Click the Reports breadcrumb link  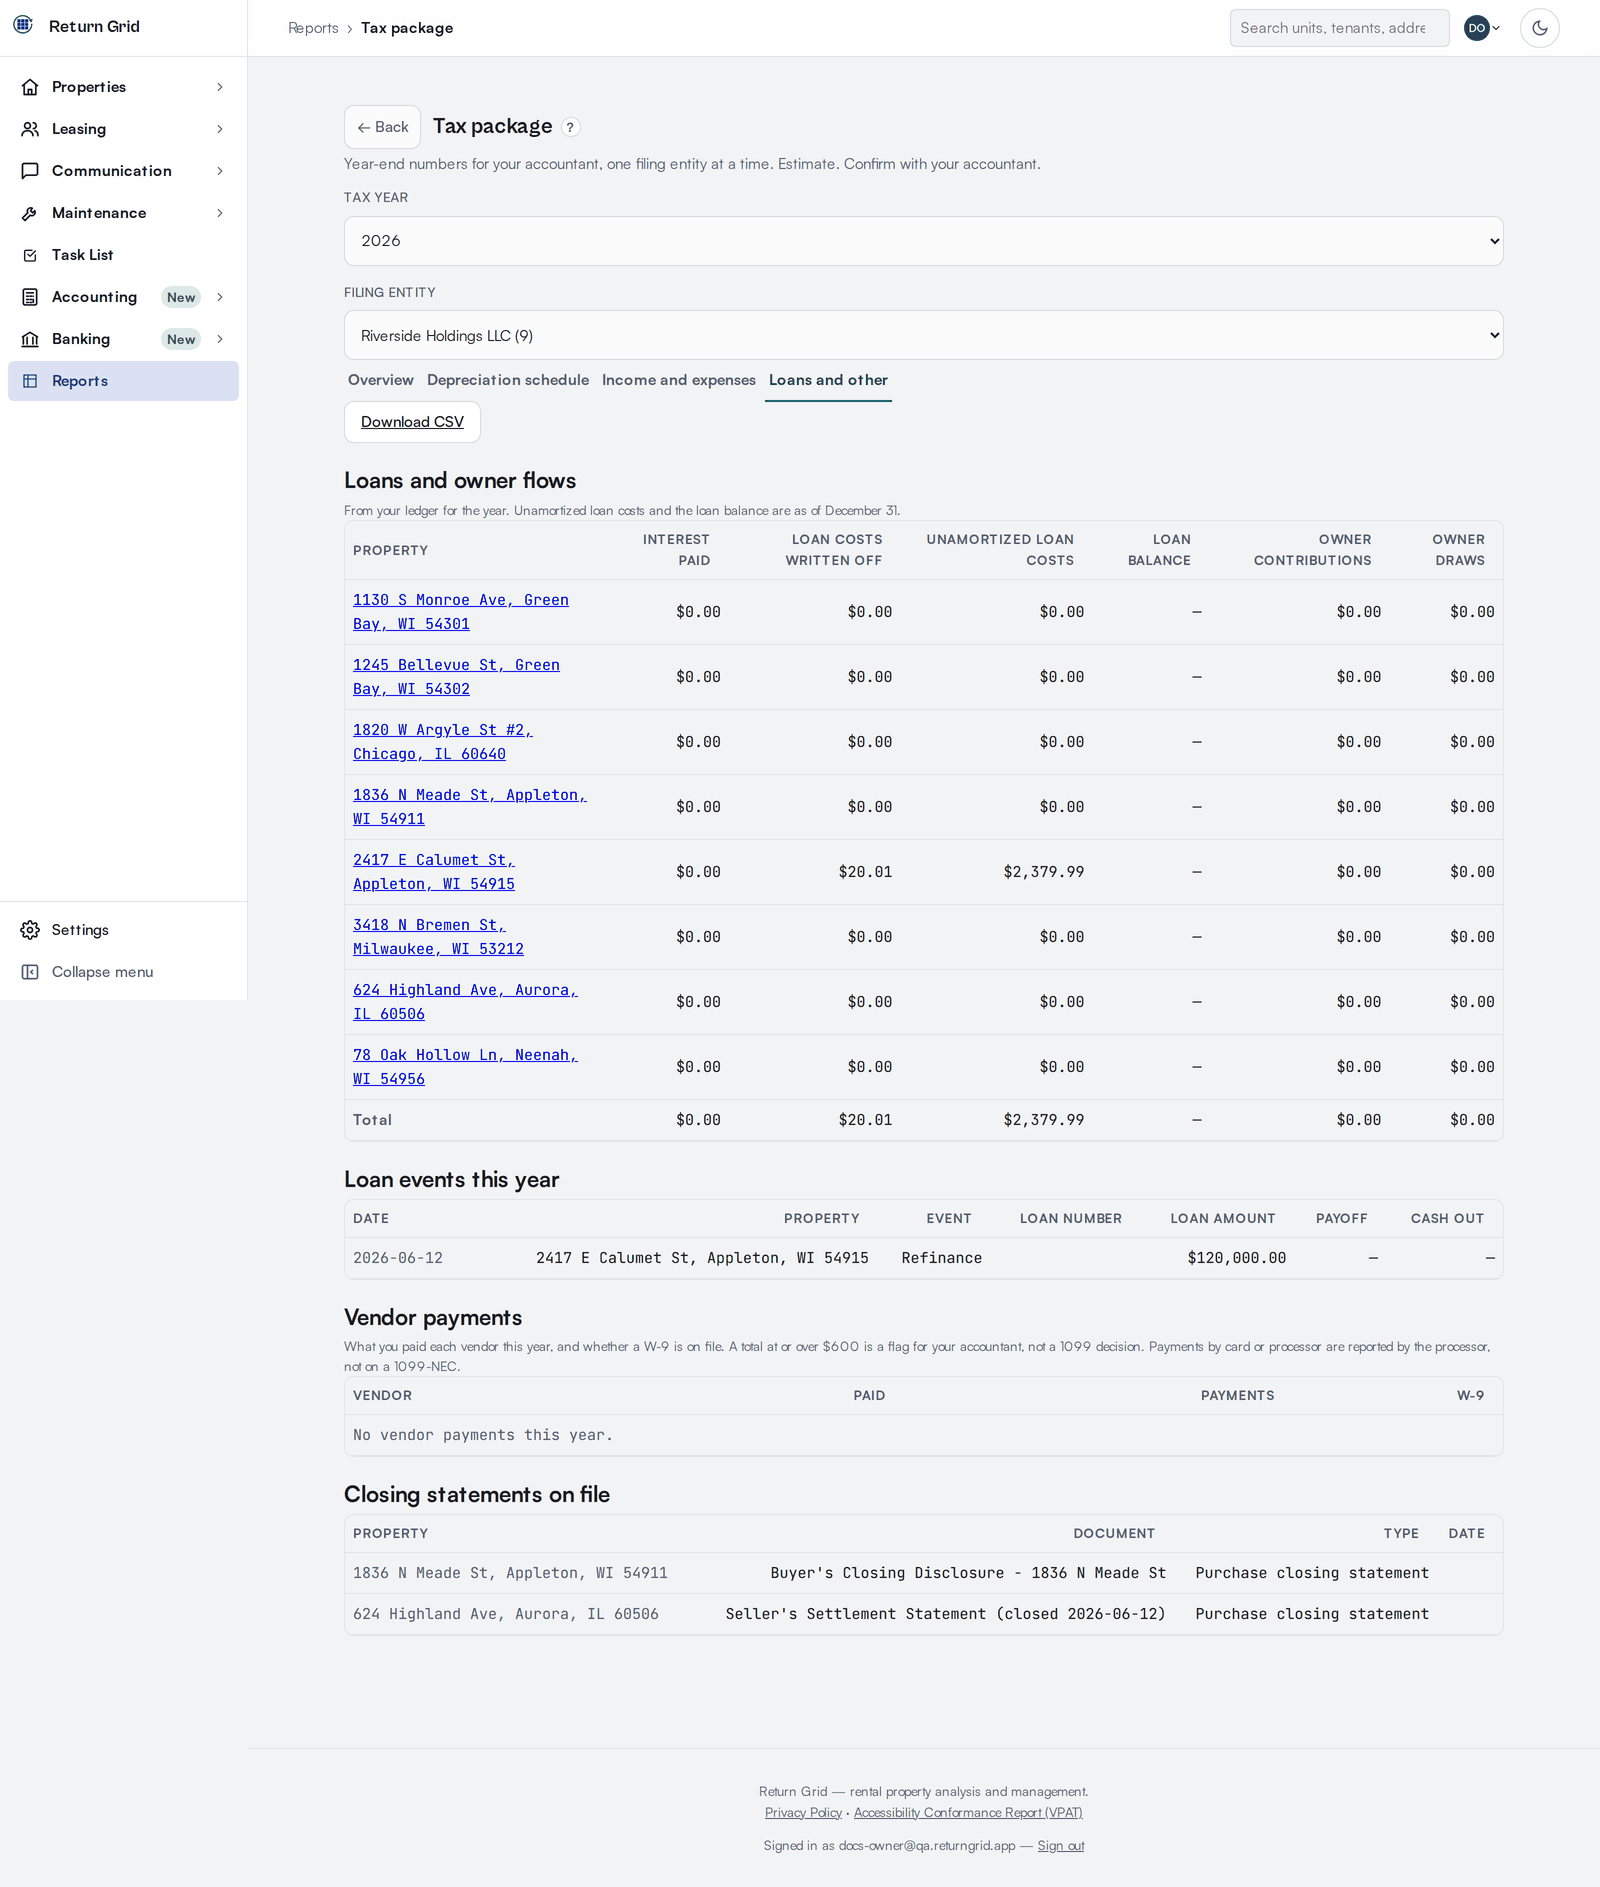(313, 28)
